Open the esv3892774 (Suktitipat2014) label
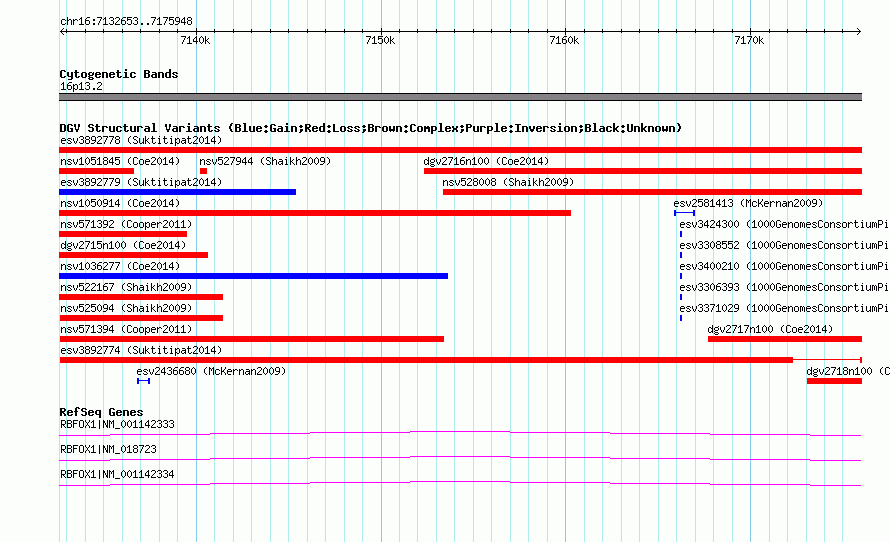This screenshot has width=890, height=542. [141, 350]
